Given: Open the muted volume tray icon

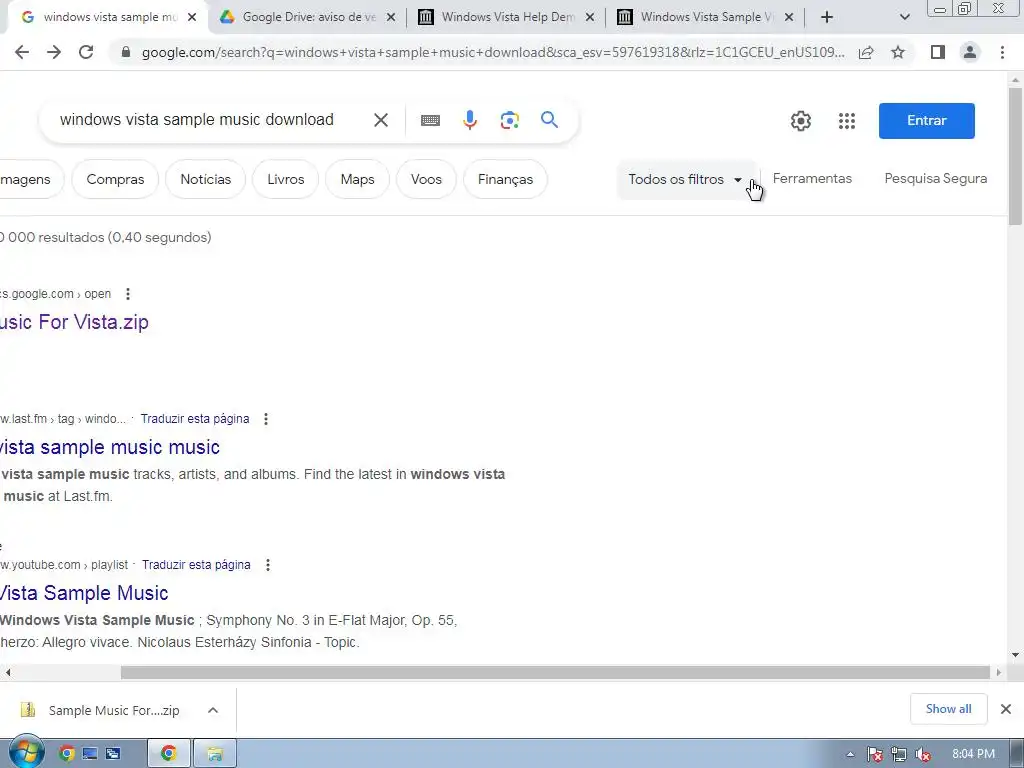Looking at the screenshot, I should coord(923,754).
